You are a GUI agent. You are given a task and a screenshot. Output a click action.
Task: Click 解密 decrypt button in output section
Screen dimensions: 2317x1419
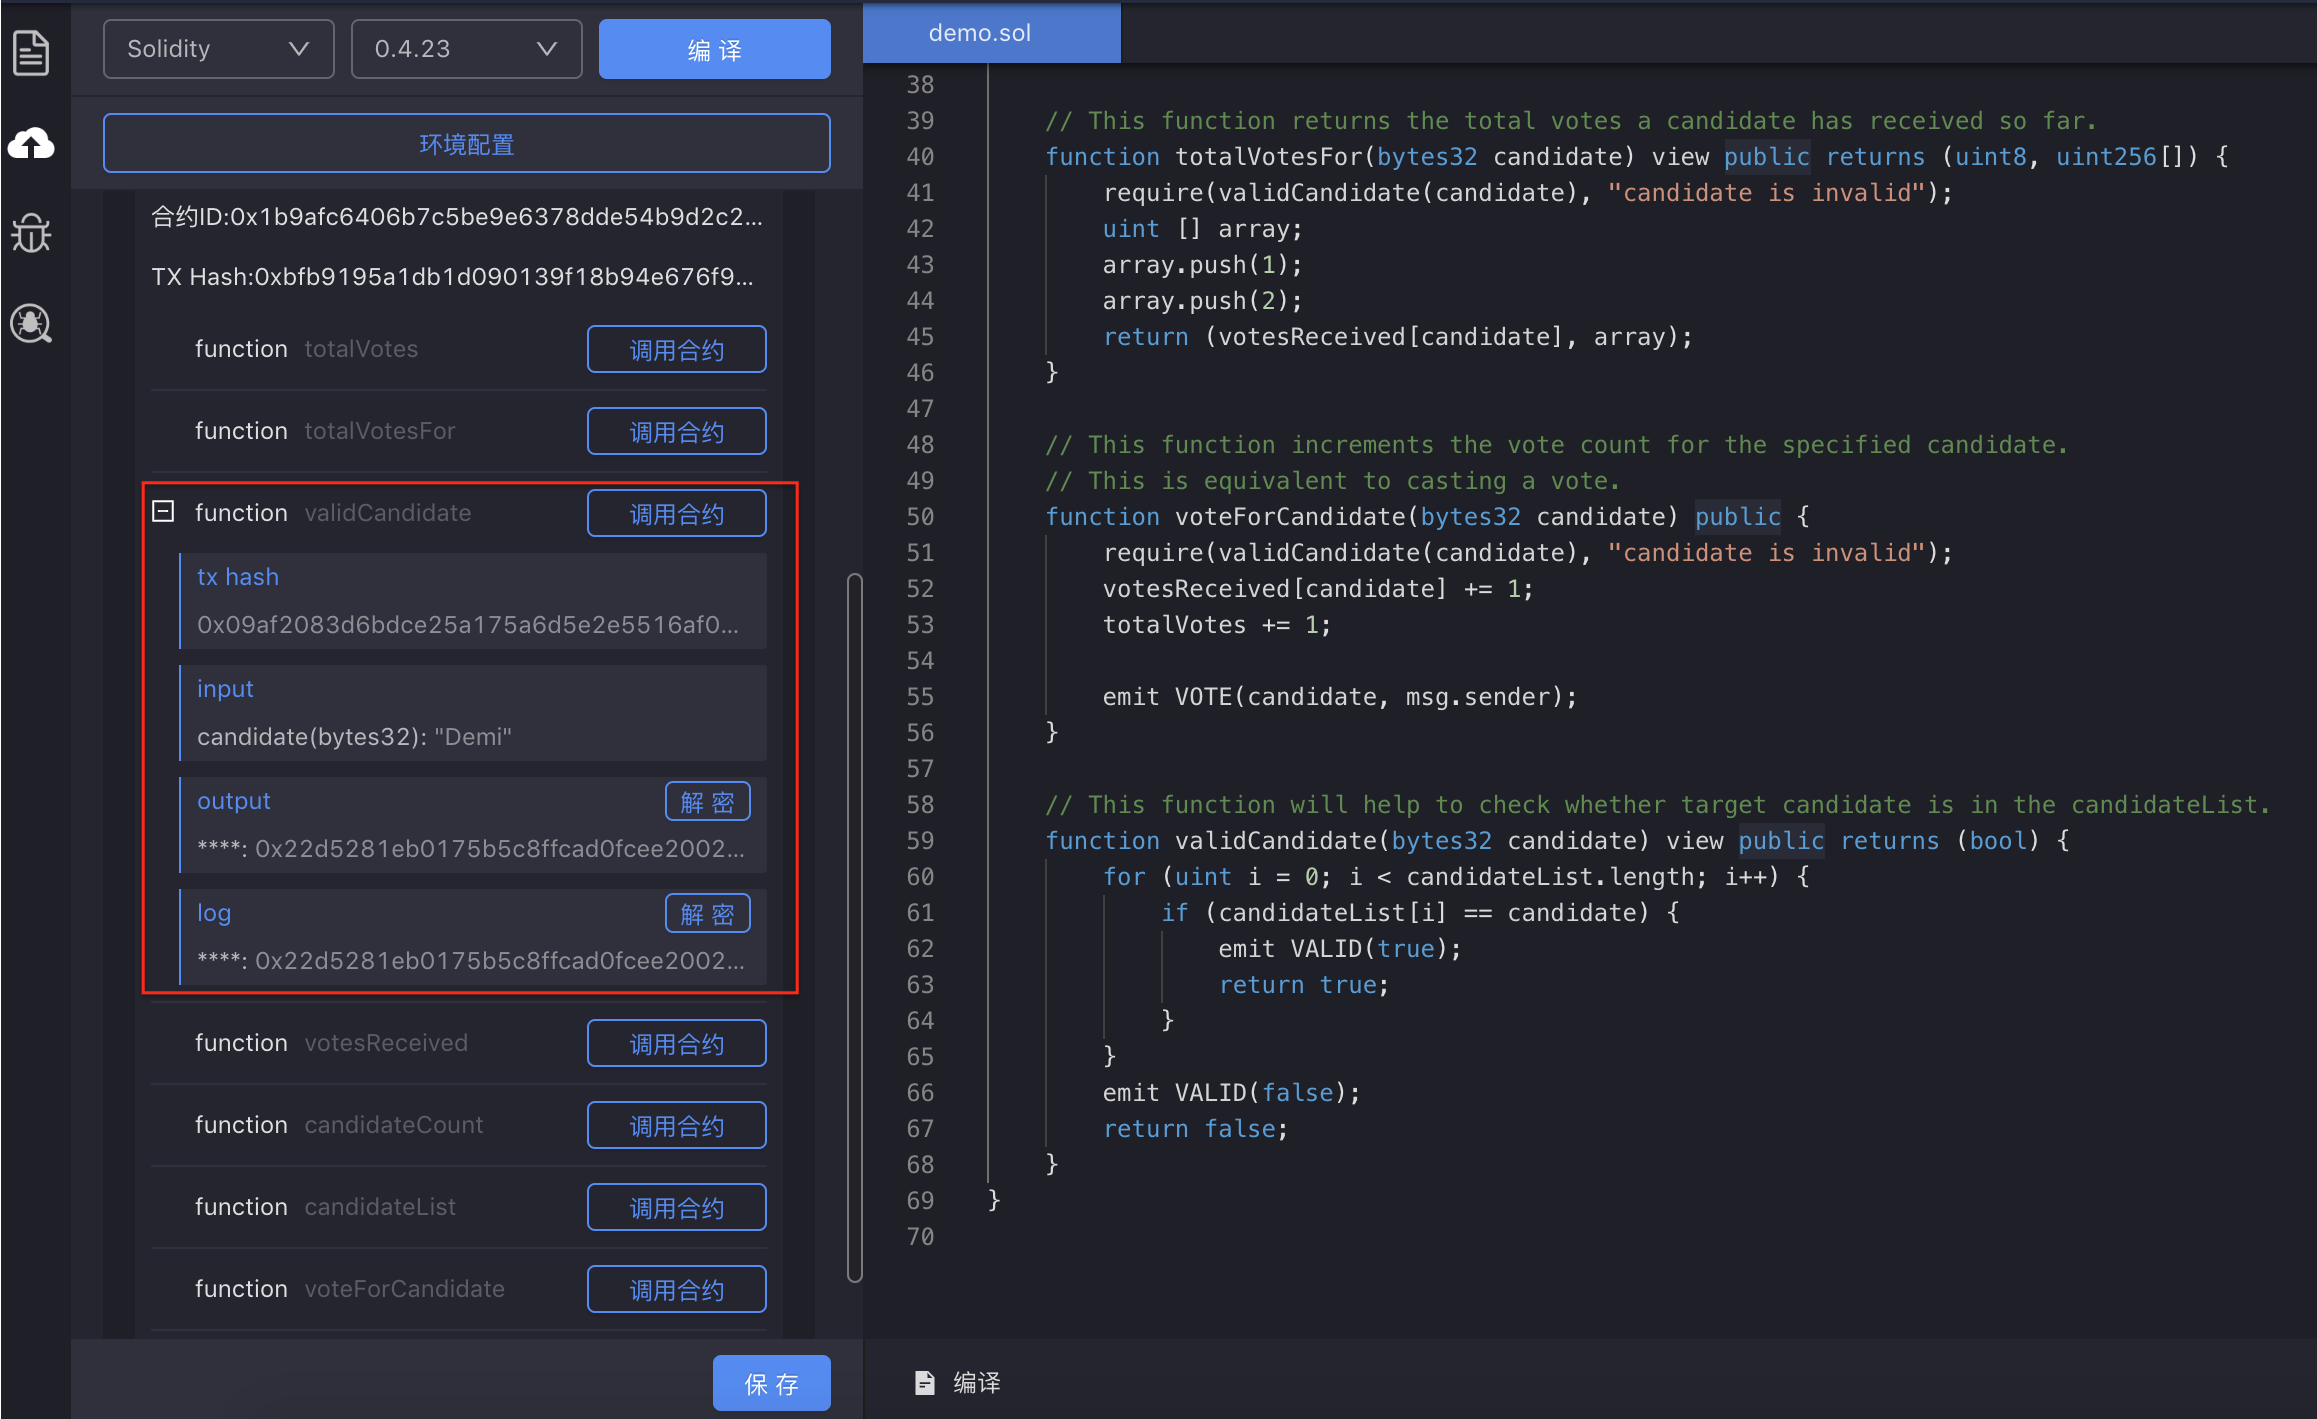[707, 802]
